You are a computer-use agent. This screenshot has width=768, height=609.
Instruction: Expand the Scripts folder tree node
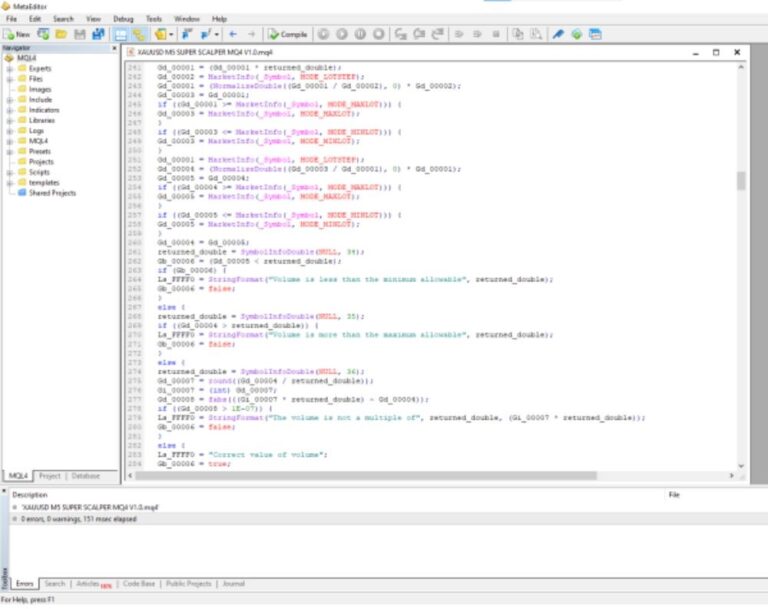pos(9,172)
